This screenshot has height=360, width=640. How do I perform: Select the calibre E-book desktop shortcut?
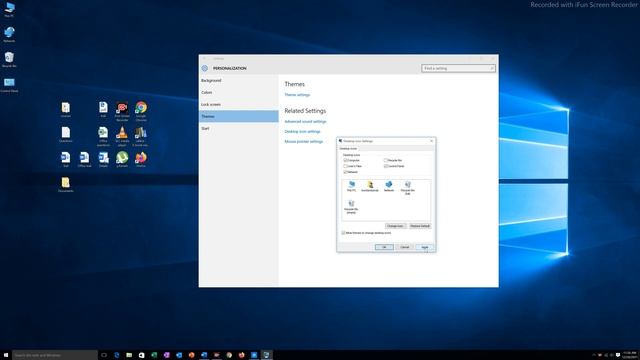pos(141,136)
